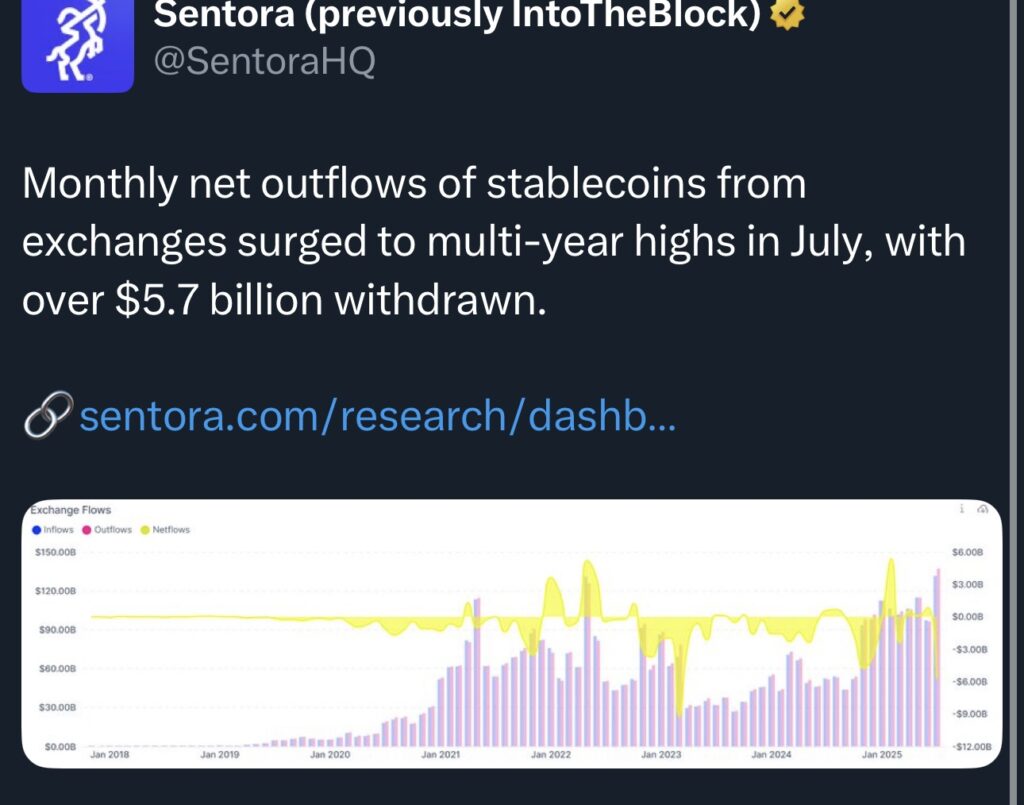Viewport: 1024px width, 805px height.
Task: Click the gold verified badge
Action: 787,13
